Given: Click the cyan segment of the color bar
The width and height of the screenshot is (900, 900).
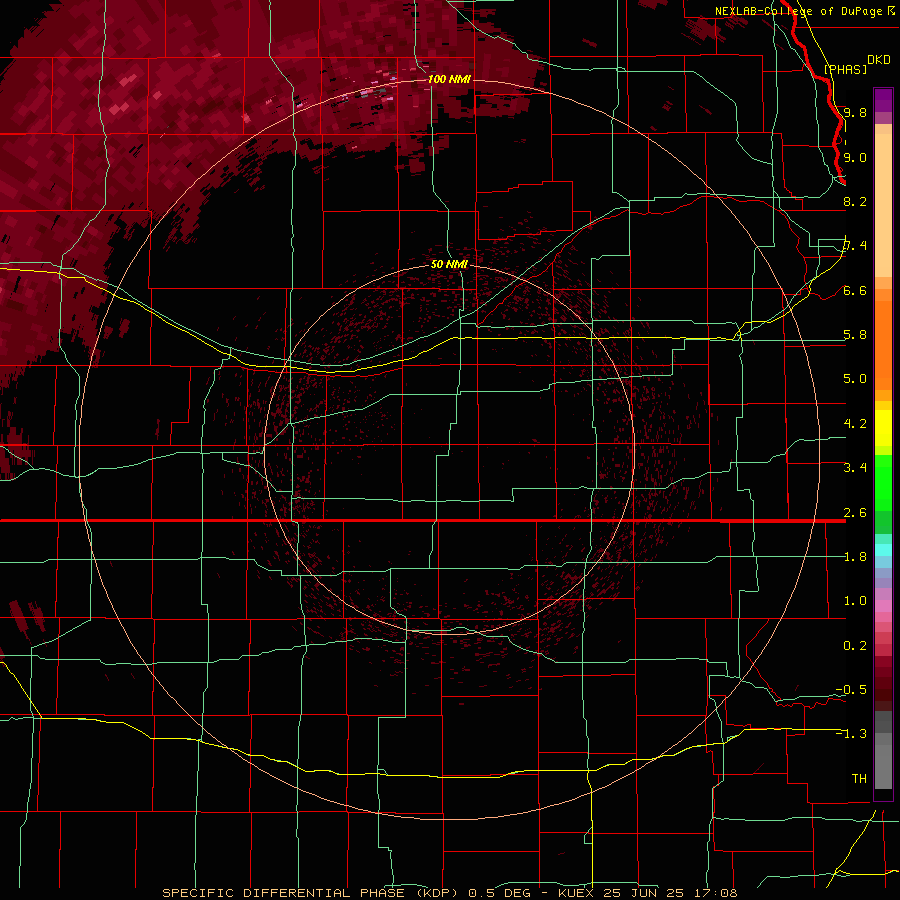Looking at the screenshot, I should 883,550.
